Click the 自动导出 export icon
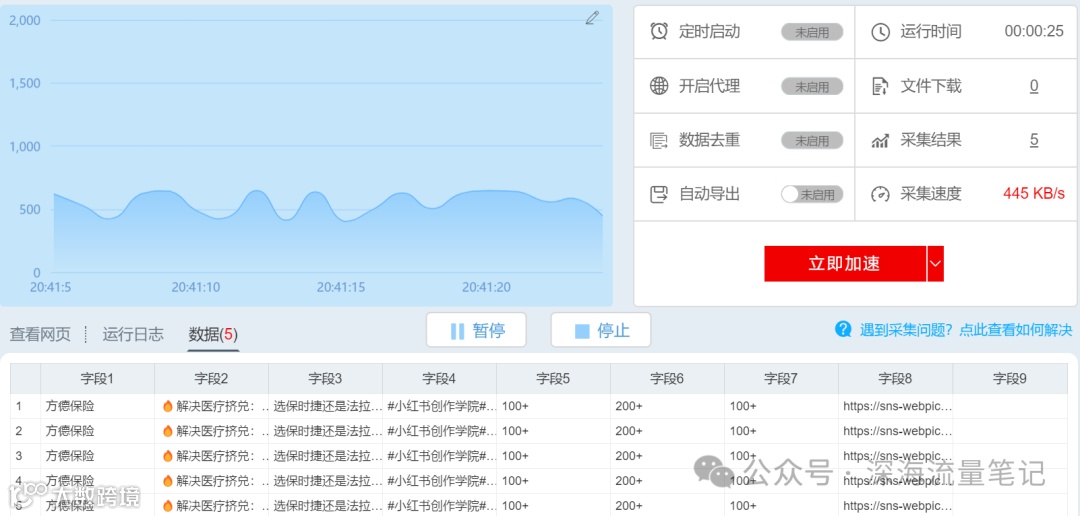The height and width of the screenshot is (516, 1080). pos(659,194)
